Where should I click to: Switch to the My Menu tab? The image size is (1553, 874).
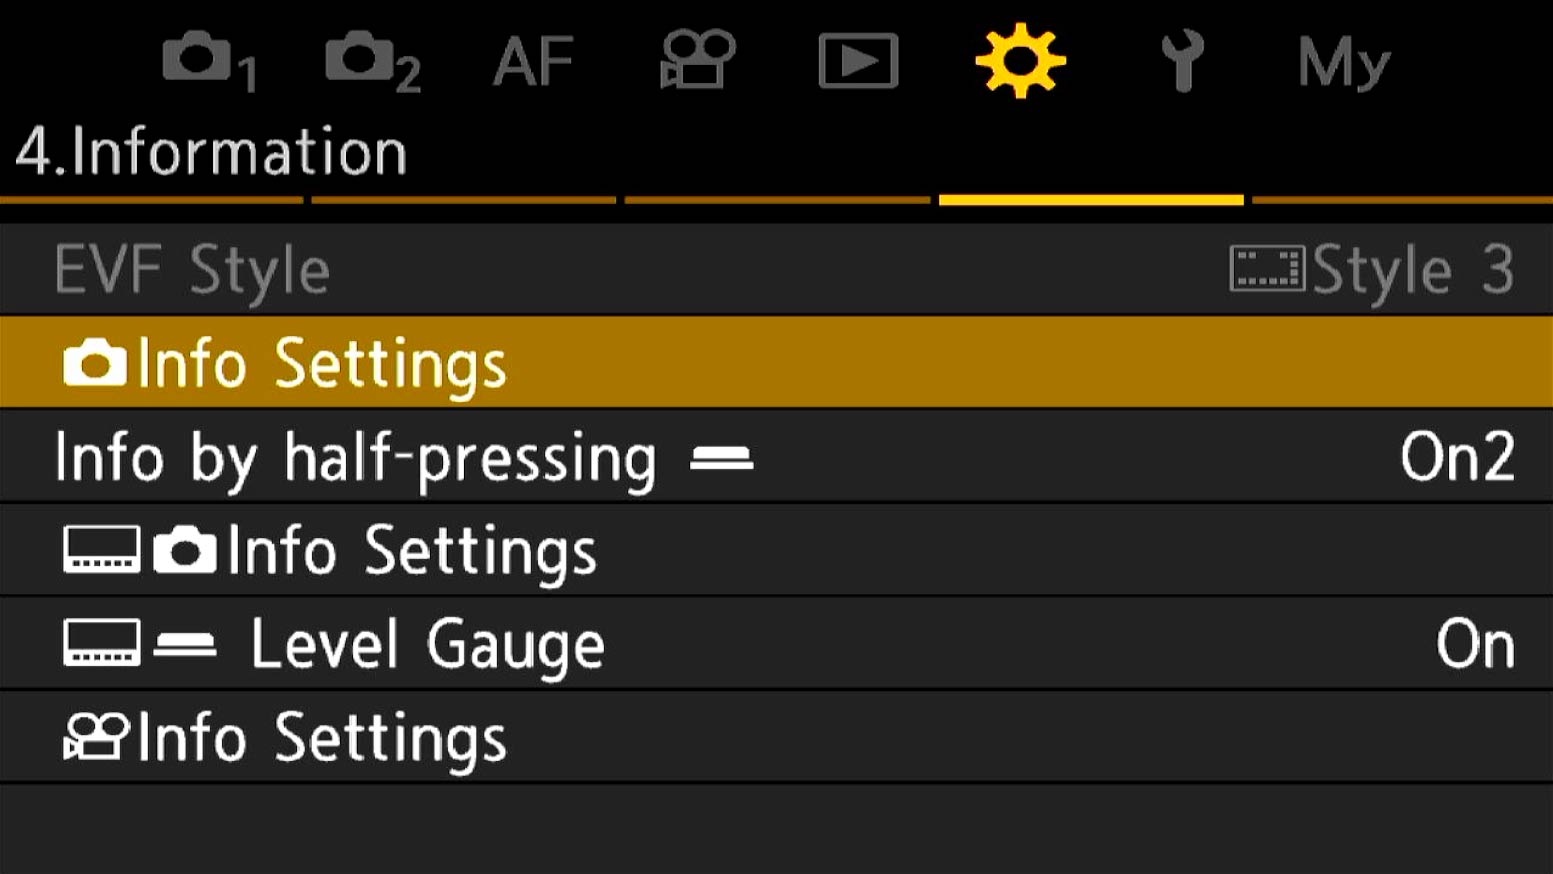[1343, 62]
